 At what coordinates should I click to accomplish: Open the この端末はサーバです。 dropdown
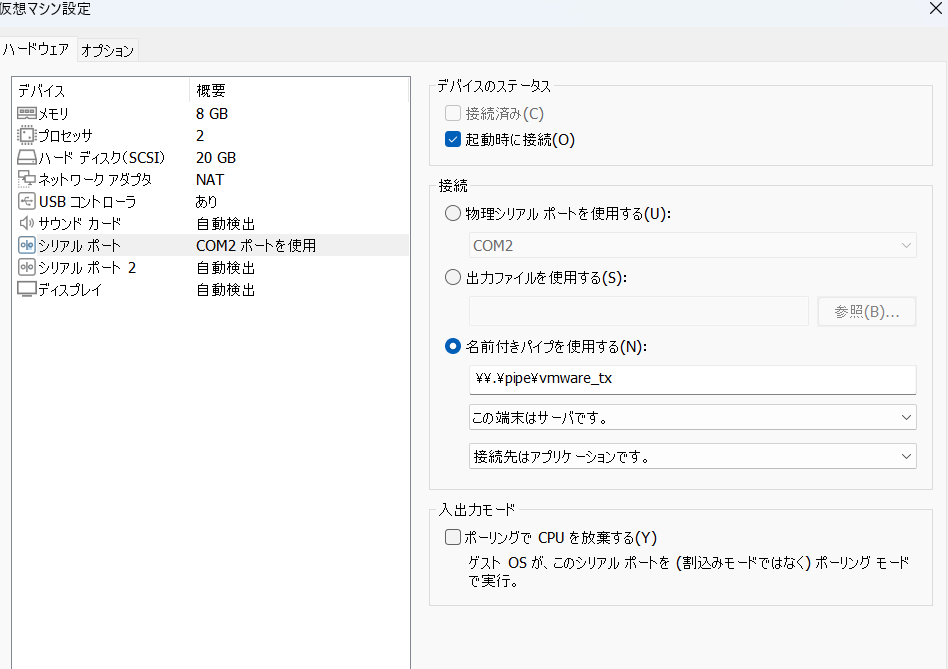coord(692,418)
